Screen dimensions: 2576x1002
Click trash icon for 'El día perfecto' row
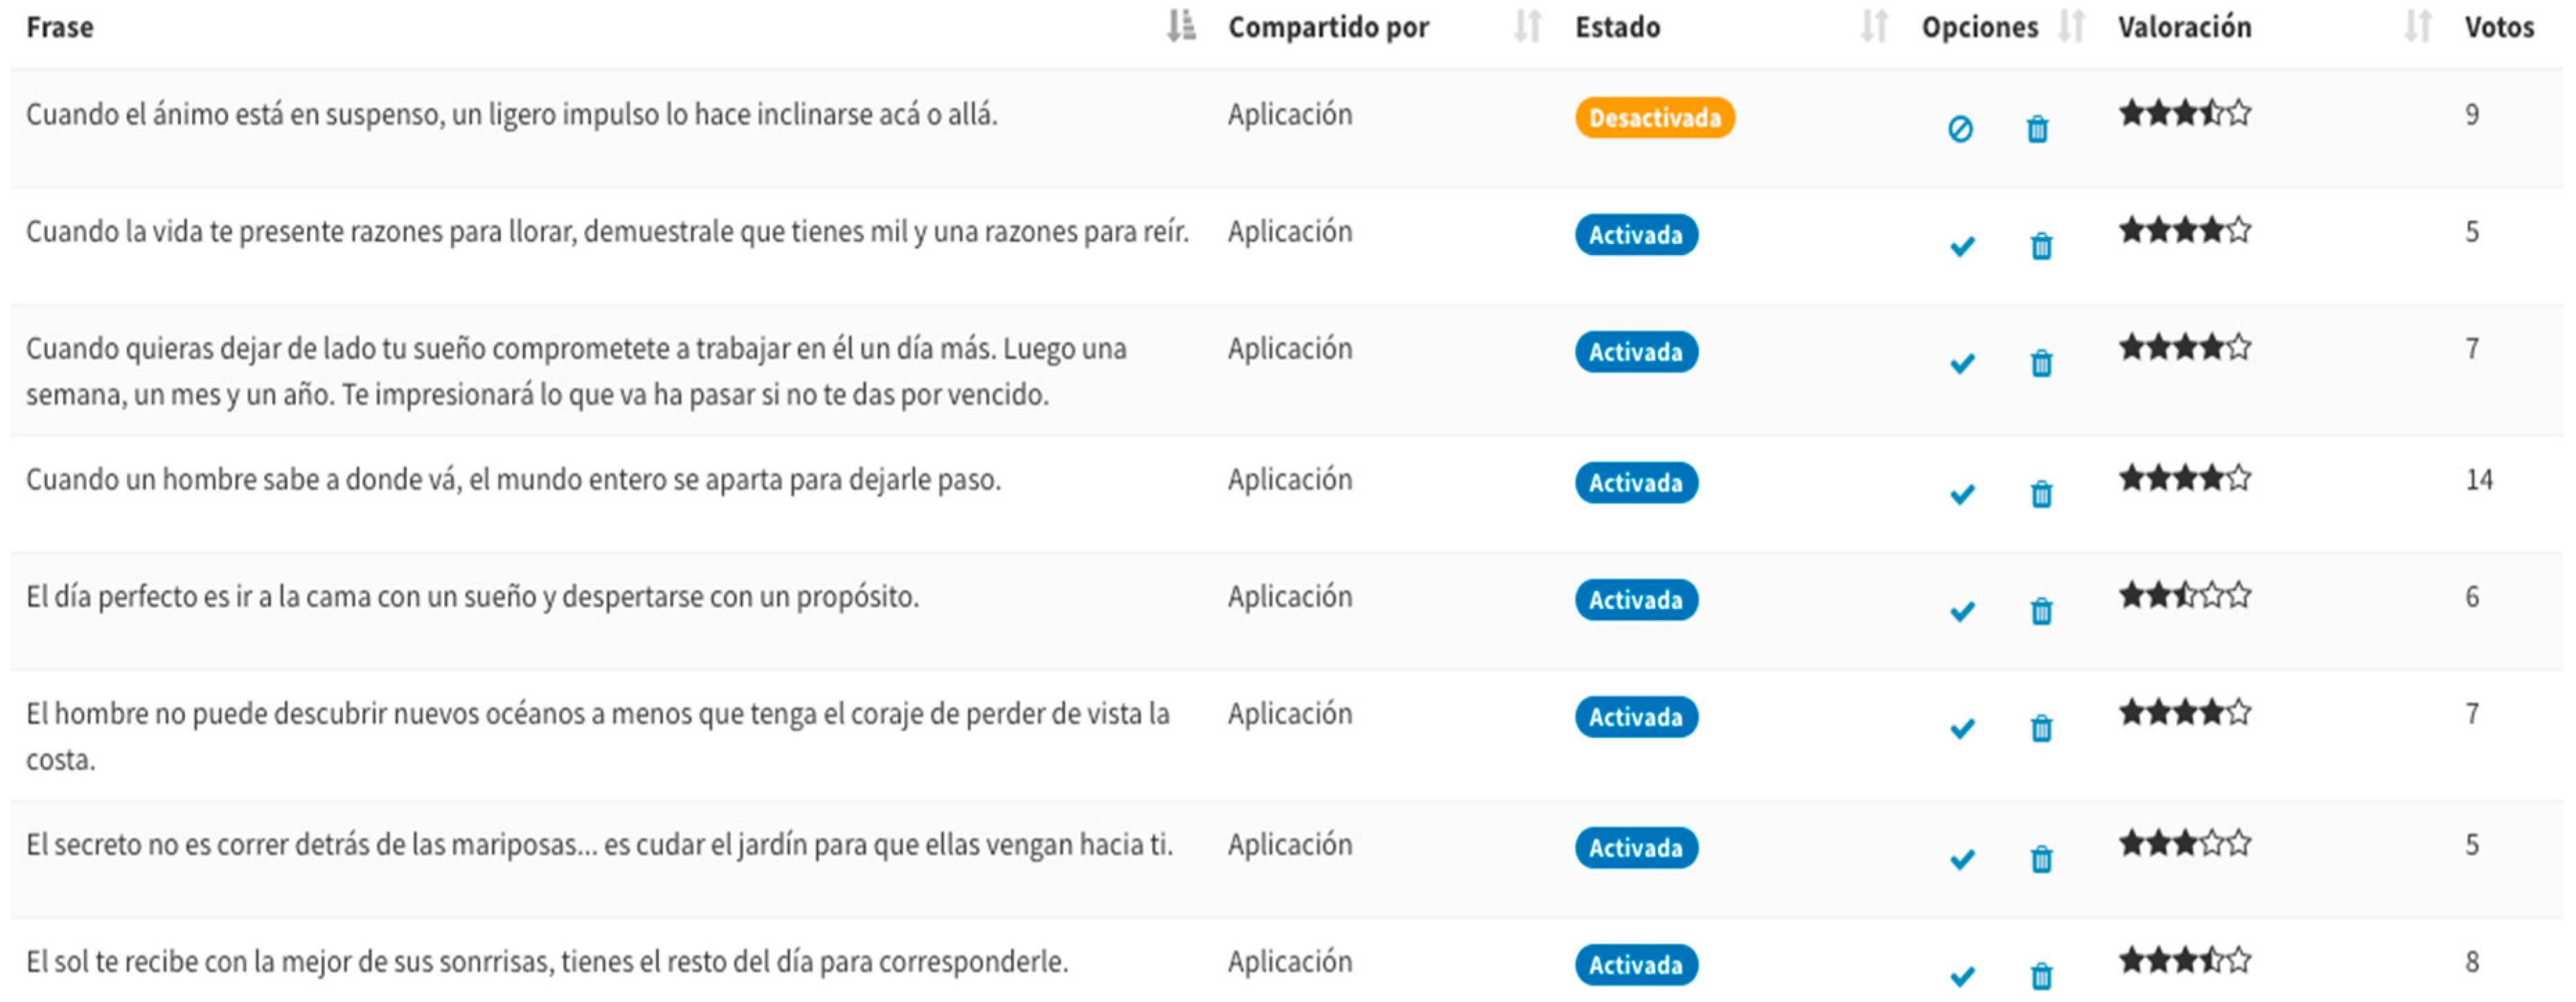coord(2041,611)
